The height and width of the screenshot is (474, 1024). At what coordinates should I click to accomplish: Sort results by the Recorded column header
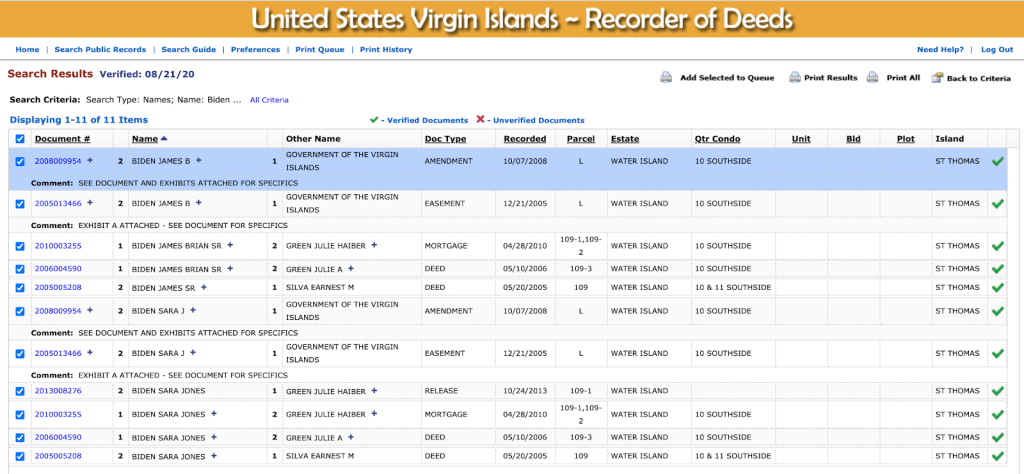pyautogui.click(x=525, y=139)
